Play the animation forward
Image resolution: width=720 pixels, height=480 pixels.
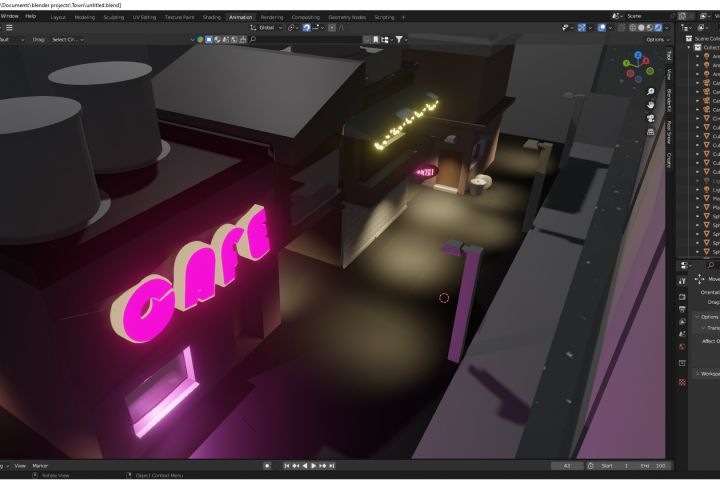[x=314, y=466]
